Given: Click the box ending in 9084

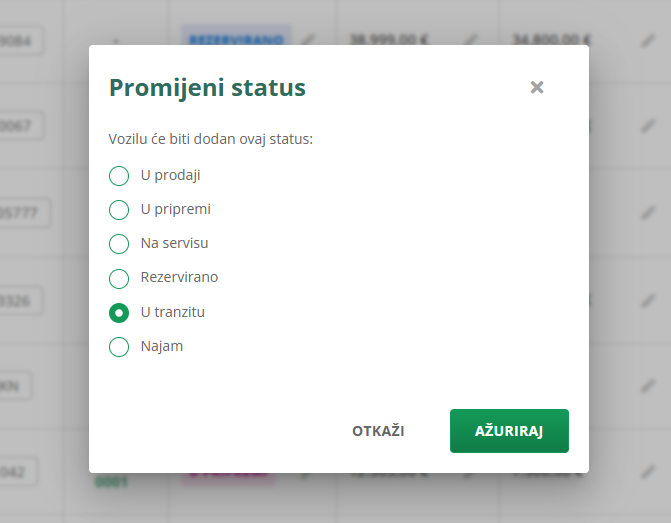Looking at the screenshot, I should click(x=22, y=41).
